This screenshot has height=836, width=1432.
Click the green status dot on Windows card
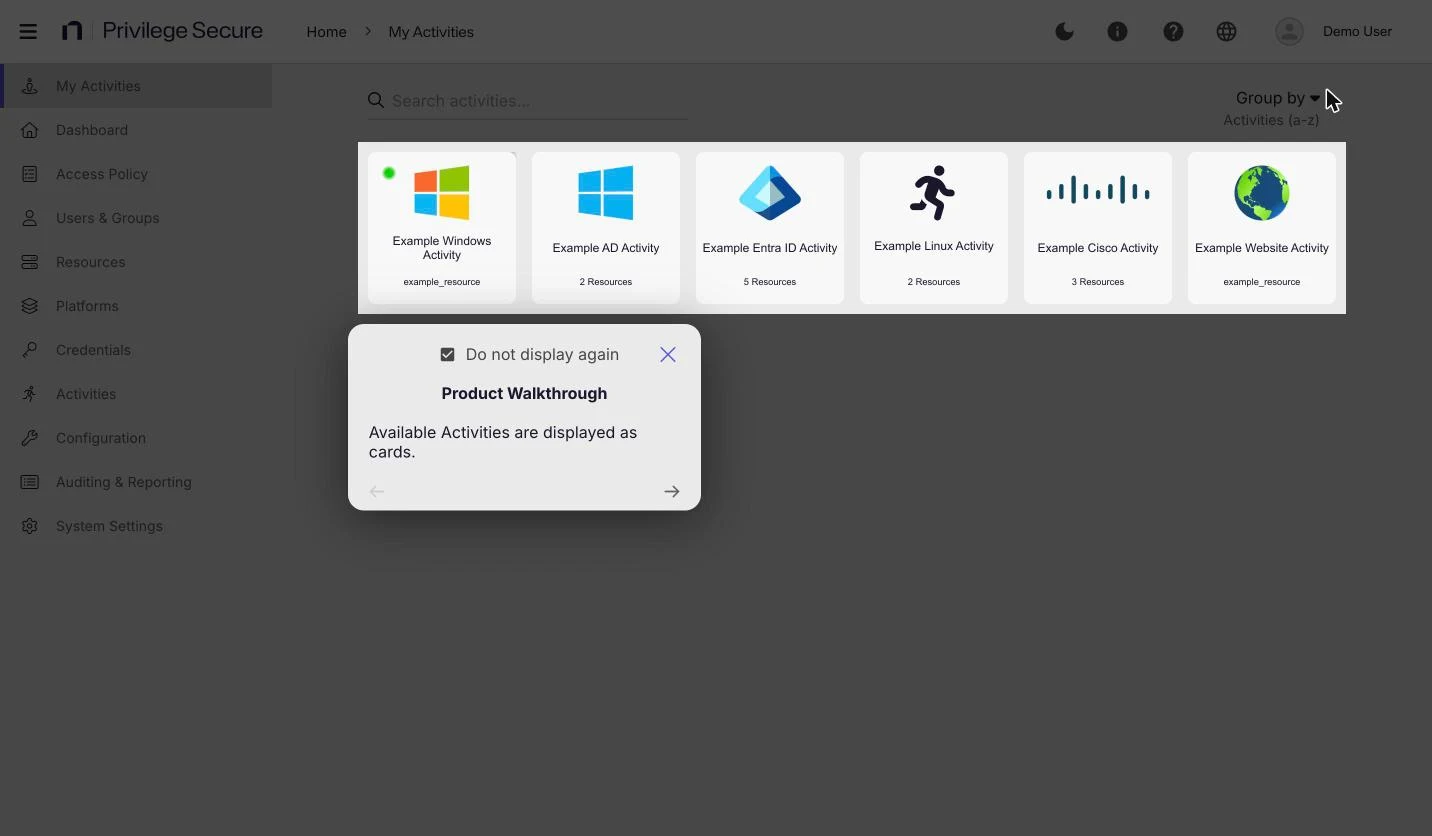[x=389, y=173]
